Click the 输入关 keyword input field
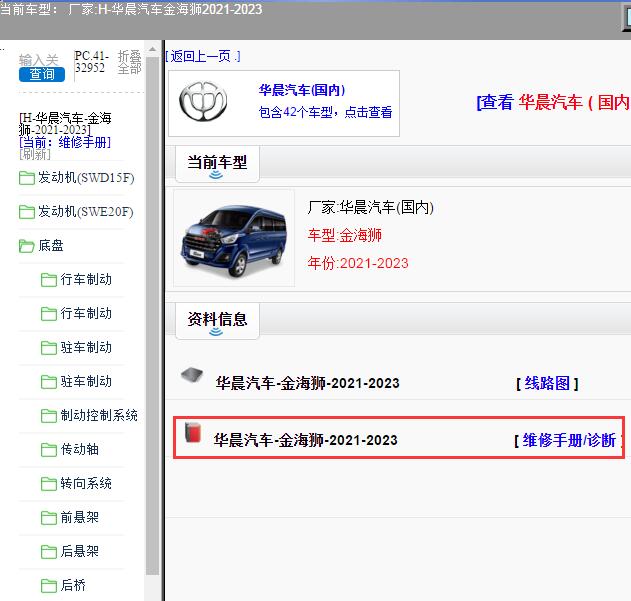 tap(39, 60)
